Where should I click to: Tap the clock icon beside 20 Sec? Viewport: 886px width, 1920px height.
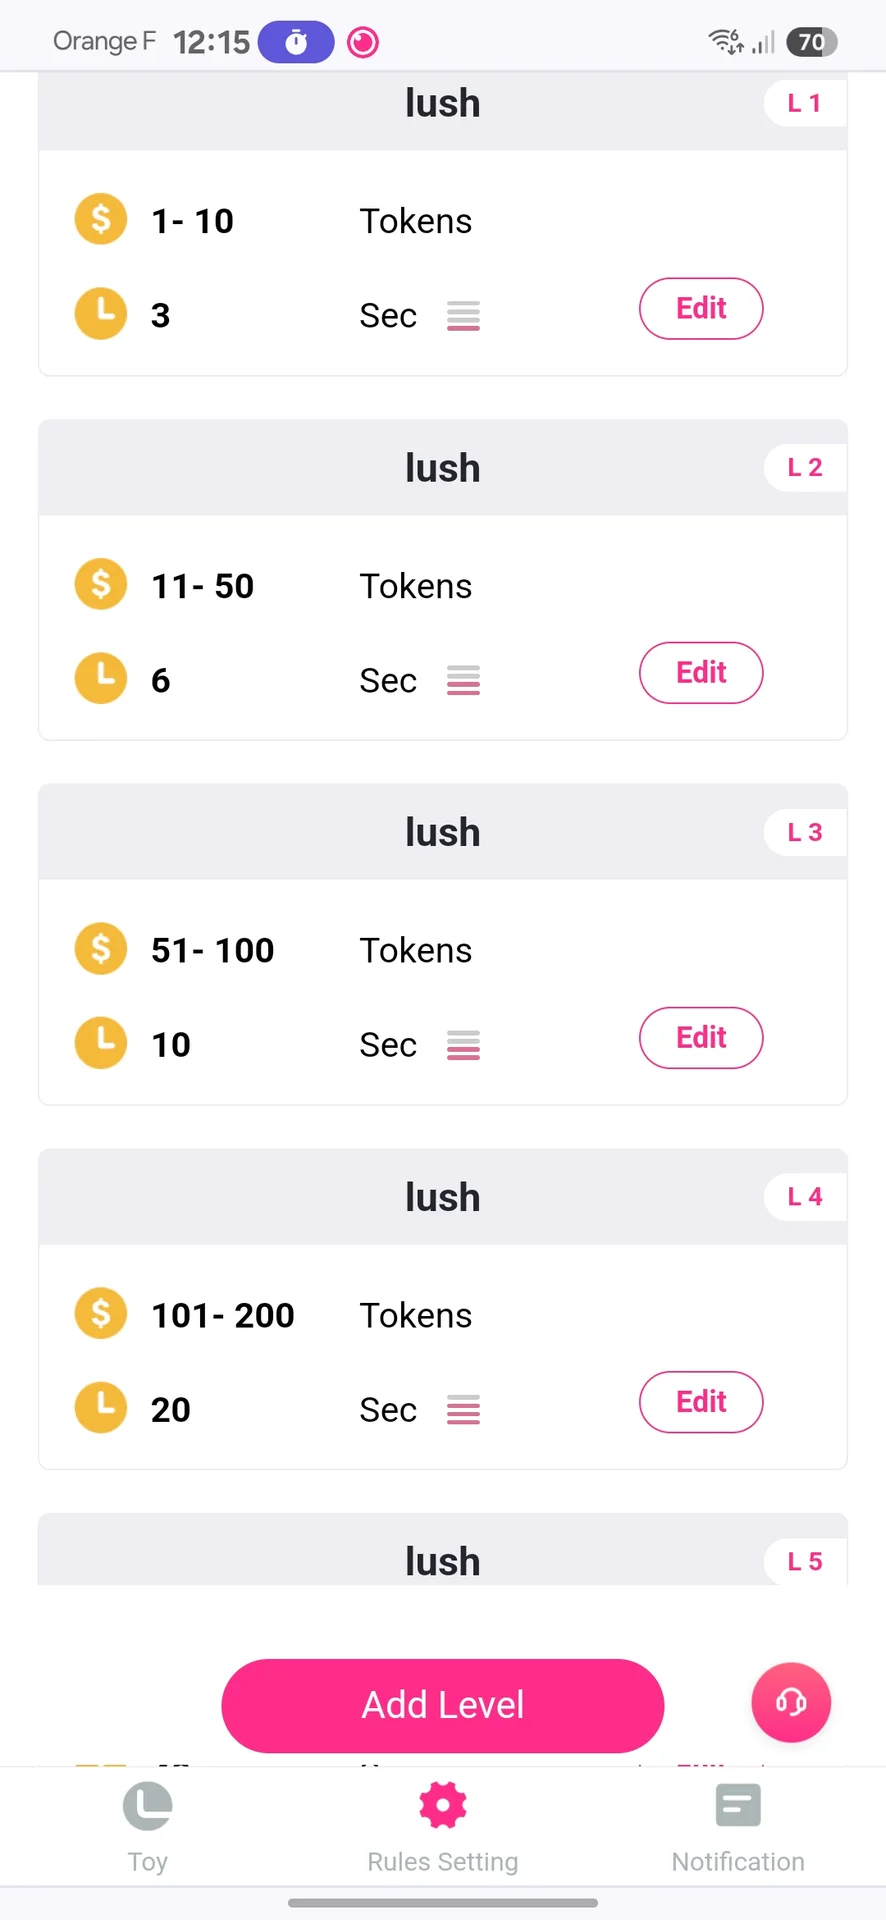click(x=101, y=1408)
